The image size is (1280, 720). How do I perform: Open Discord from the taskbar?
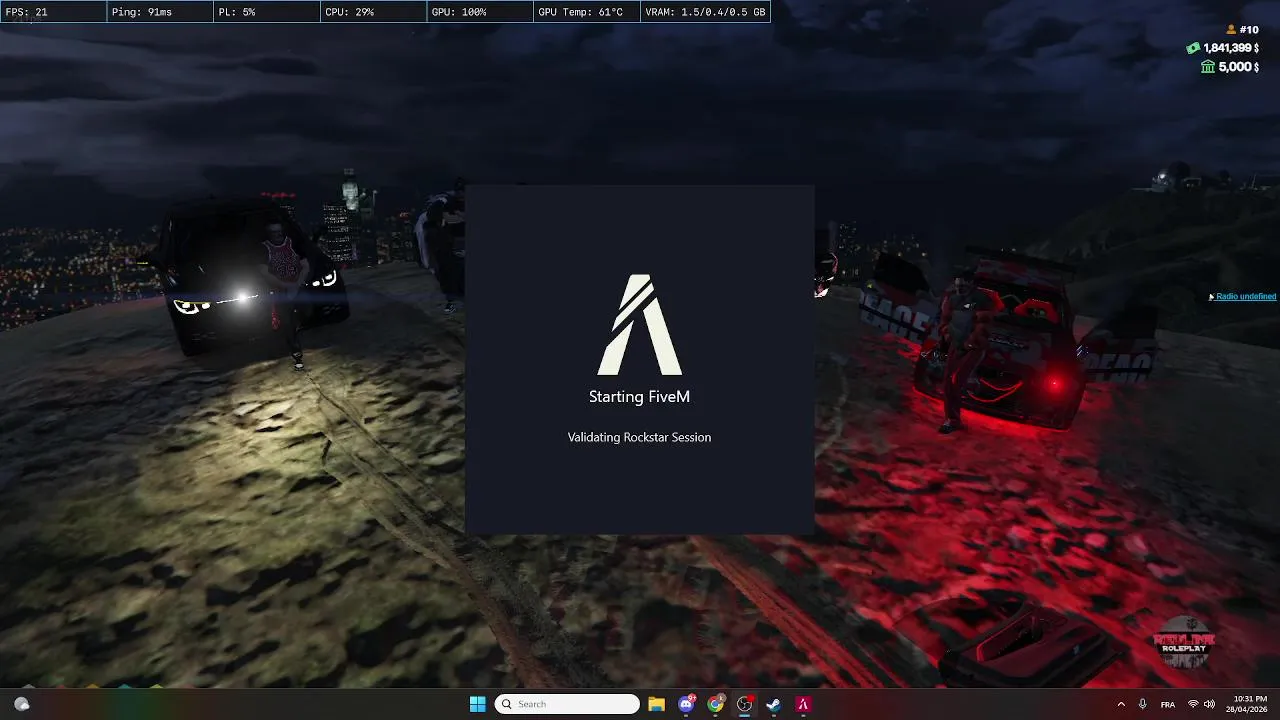[686, 704]
